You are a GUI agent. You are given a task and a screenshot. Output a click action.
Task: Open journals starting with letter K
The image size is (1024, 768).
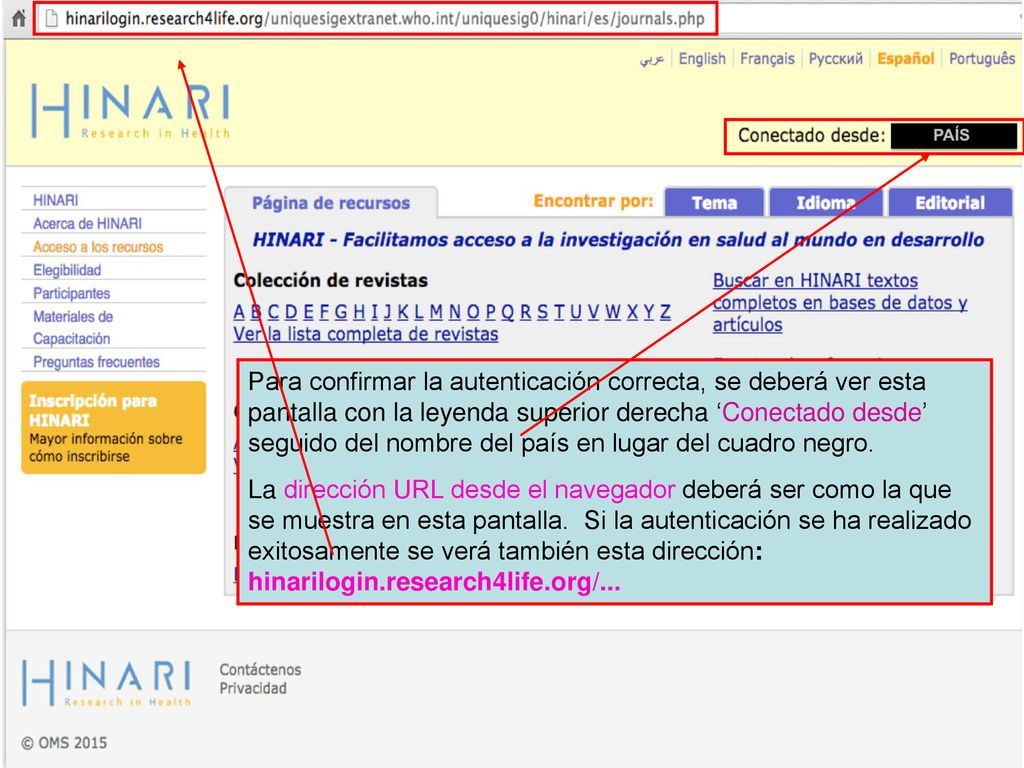403,312
